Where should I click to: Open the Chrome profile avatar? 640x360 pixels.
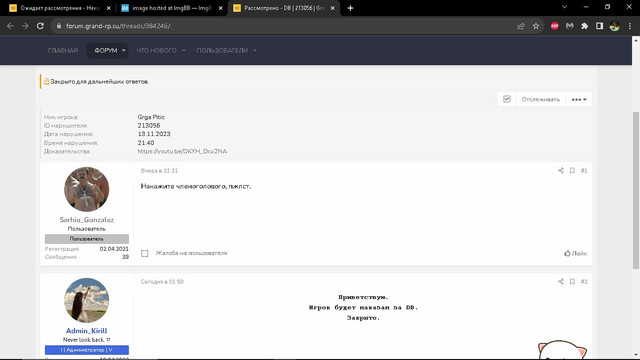[614, 26]
